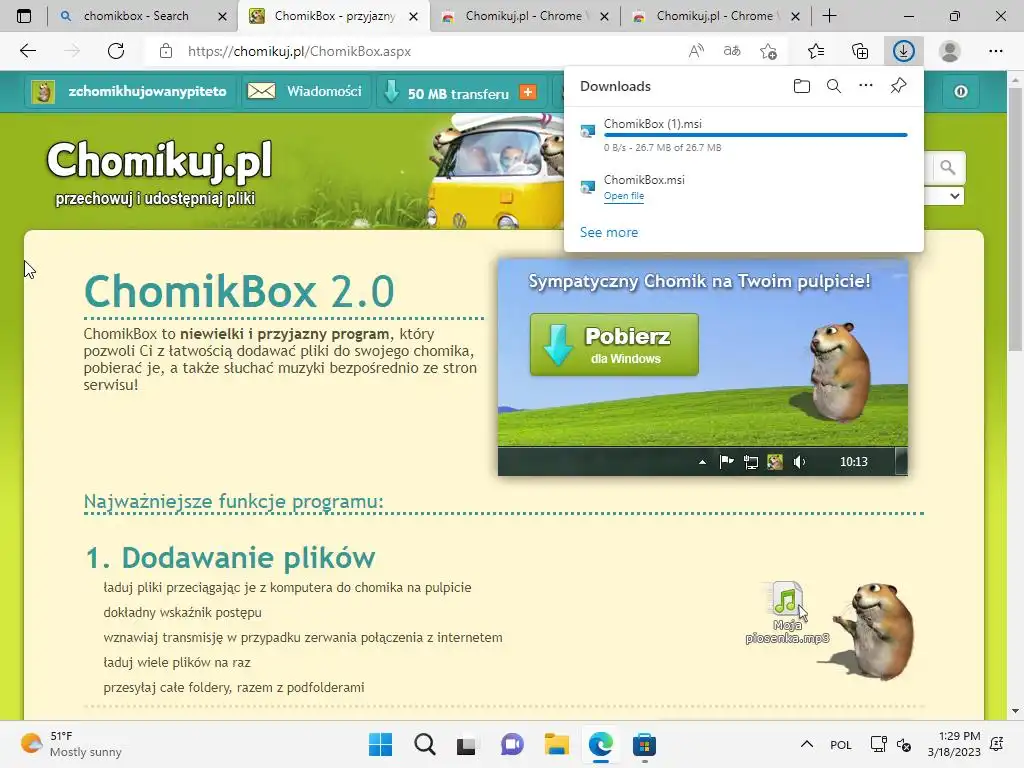Search downloads in Downloads panel
This screenshot has height=768, width=1024.
834,86
